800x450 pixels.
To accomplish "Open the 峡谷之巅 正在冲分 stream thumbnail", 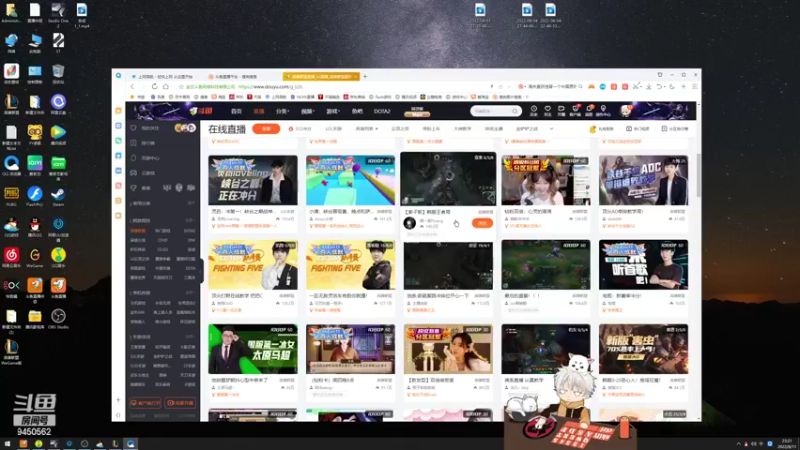I will coord(253,180).
